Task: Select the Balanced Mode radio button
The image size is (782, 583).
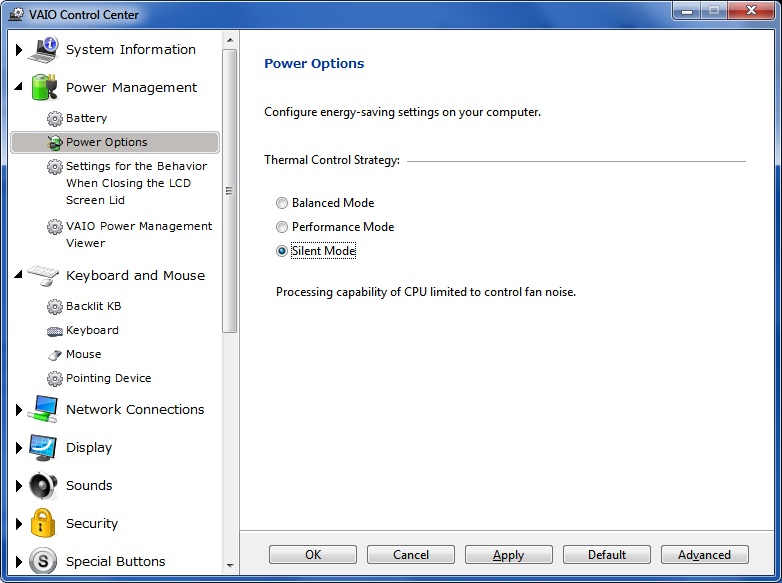Action: coord(282,203)
